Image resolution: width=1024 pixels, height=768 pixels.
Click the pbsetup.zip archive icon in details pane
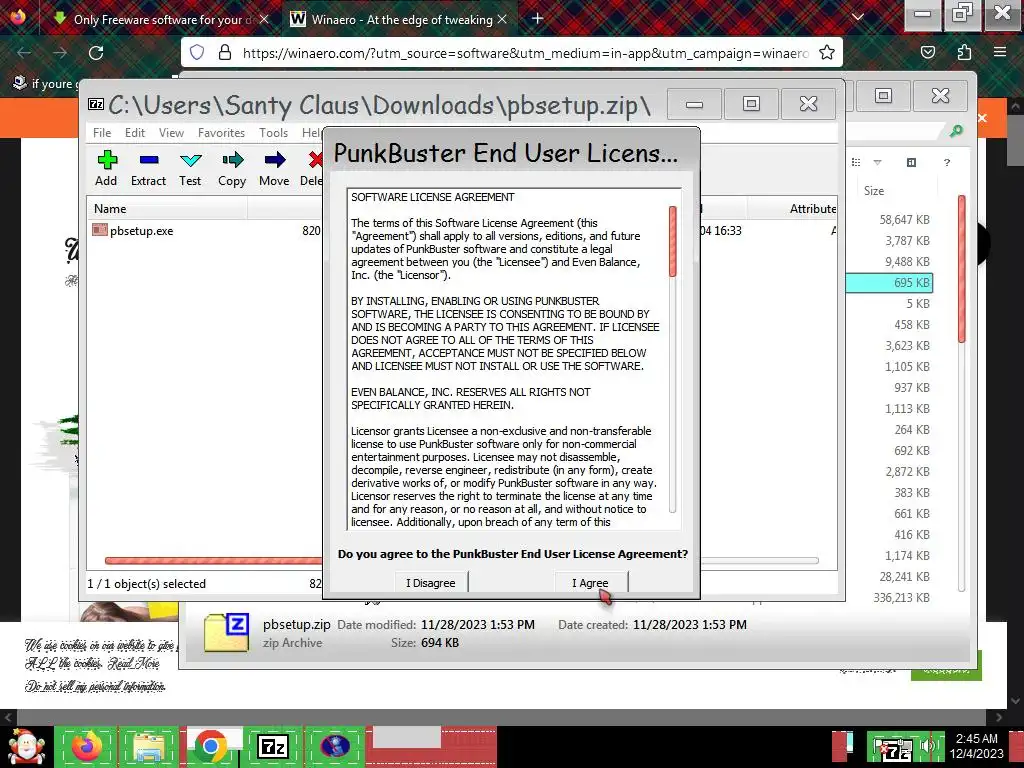tap(226, 632)
